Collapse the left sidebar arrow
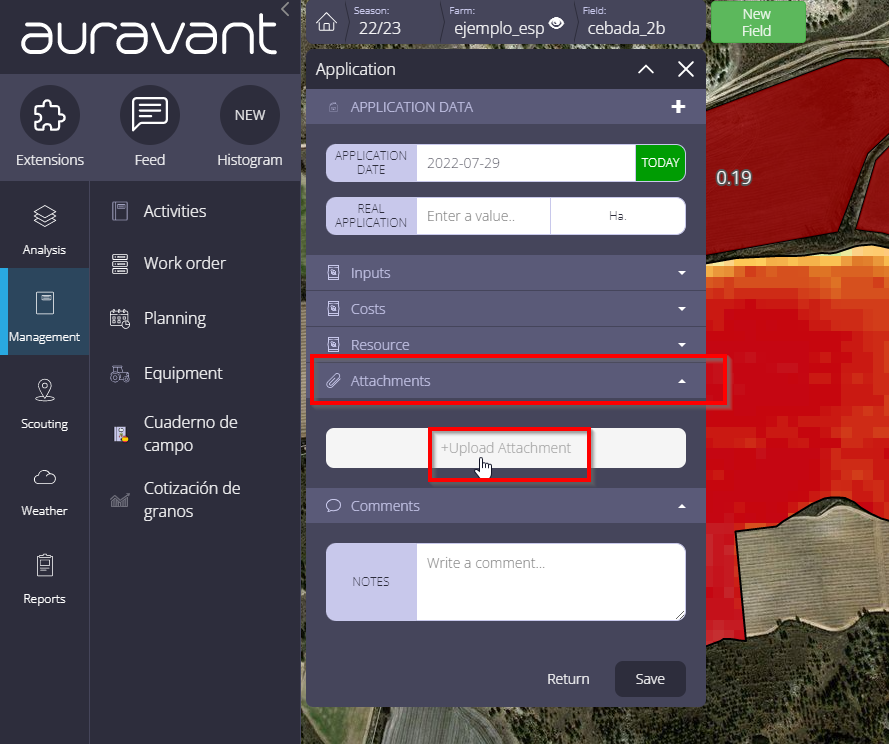This screenshot has width=889, height=744. click(x=286, y=9)
